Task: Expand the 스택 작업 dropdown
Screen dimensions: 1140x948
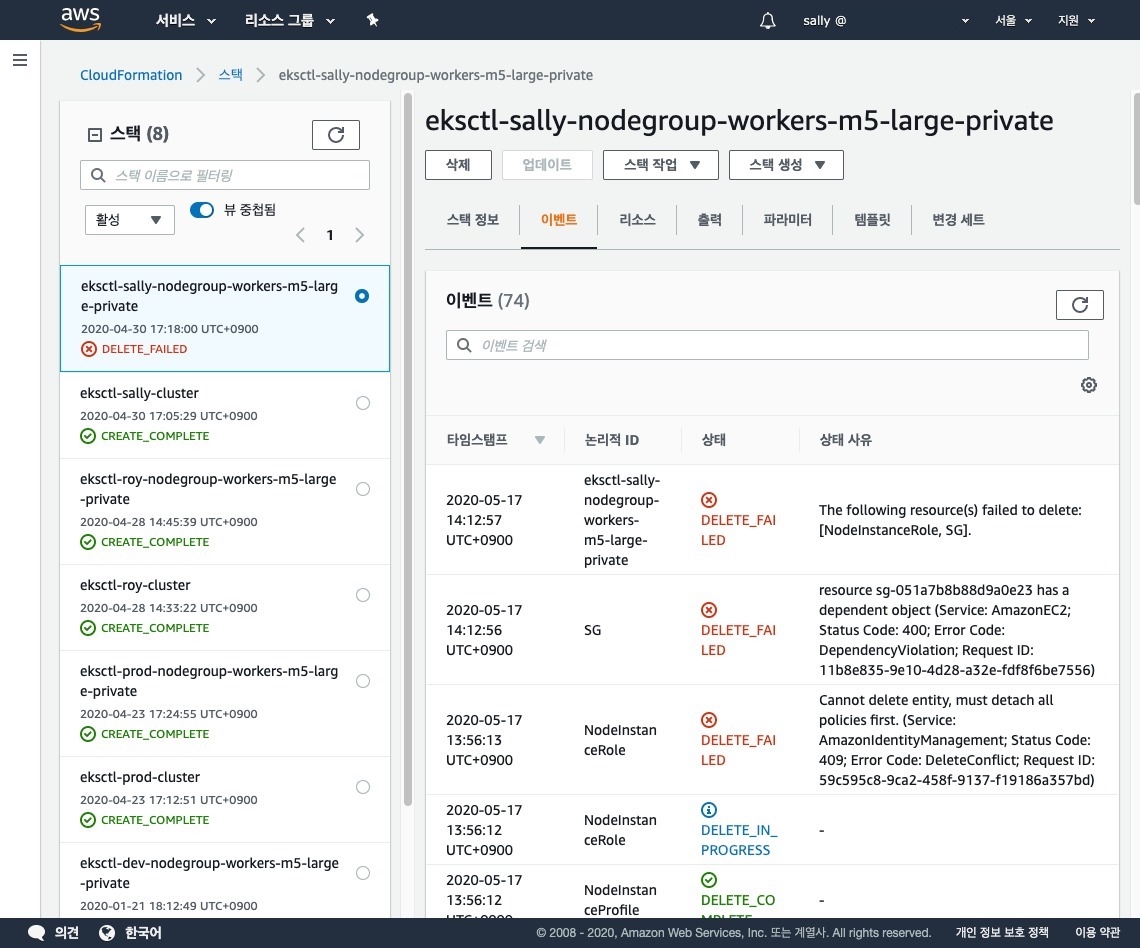Action: point(660,165)
